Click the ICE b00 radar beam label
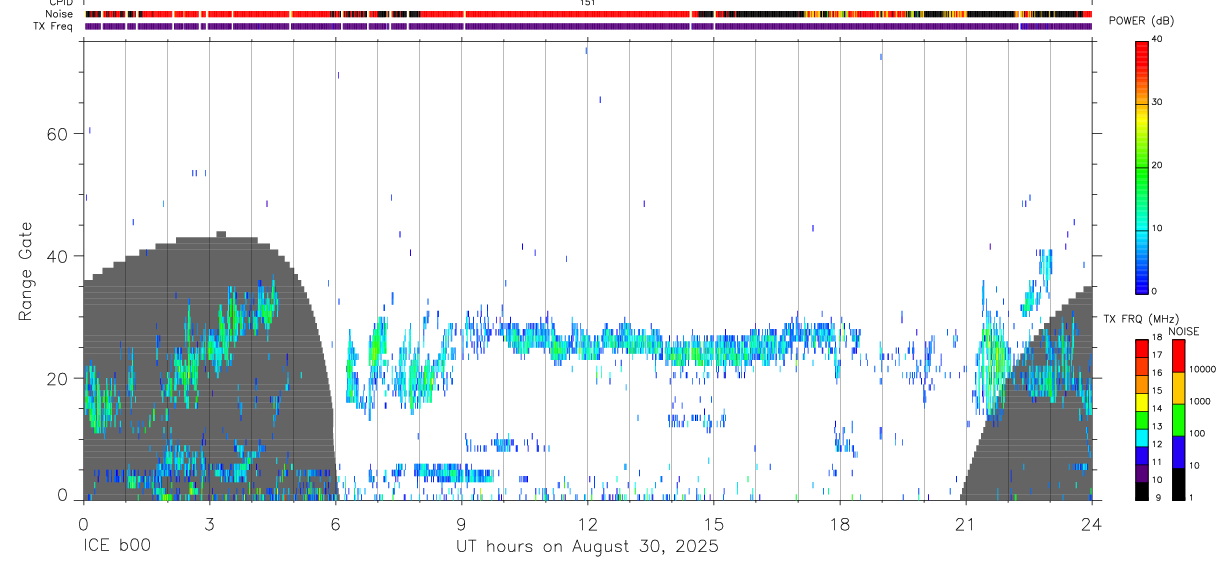This screenshot has height=567, width=1228. pos(118,547)
